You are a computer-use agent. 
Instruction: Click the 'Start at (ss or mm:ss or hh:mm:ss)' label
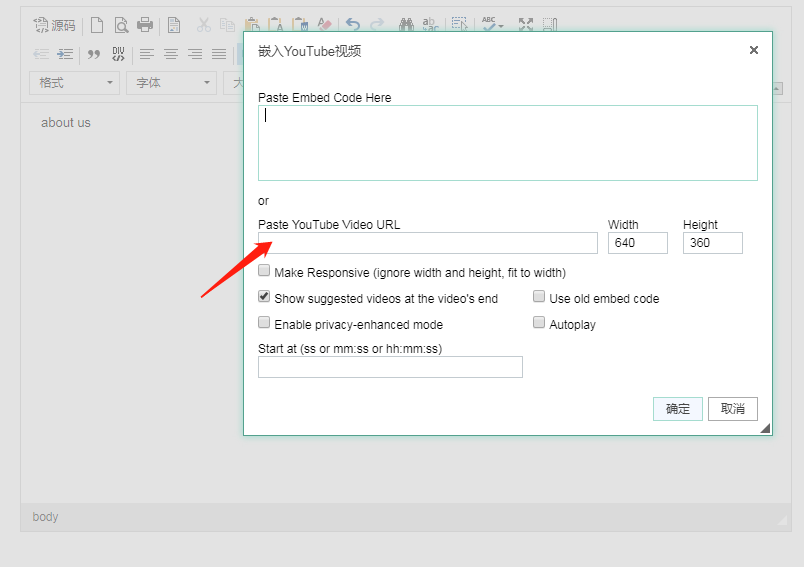coord(350,349)
